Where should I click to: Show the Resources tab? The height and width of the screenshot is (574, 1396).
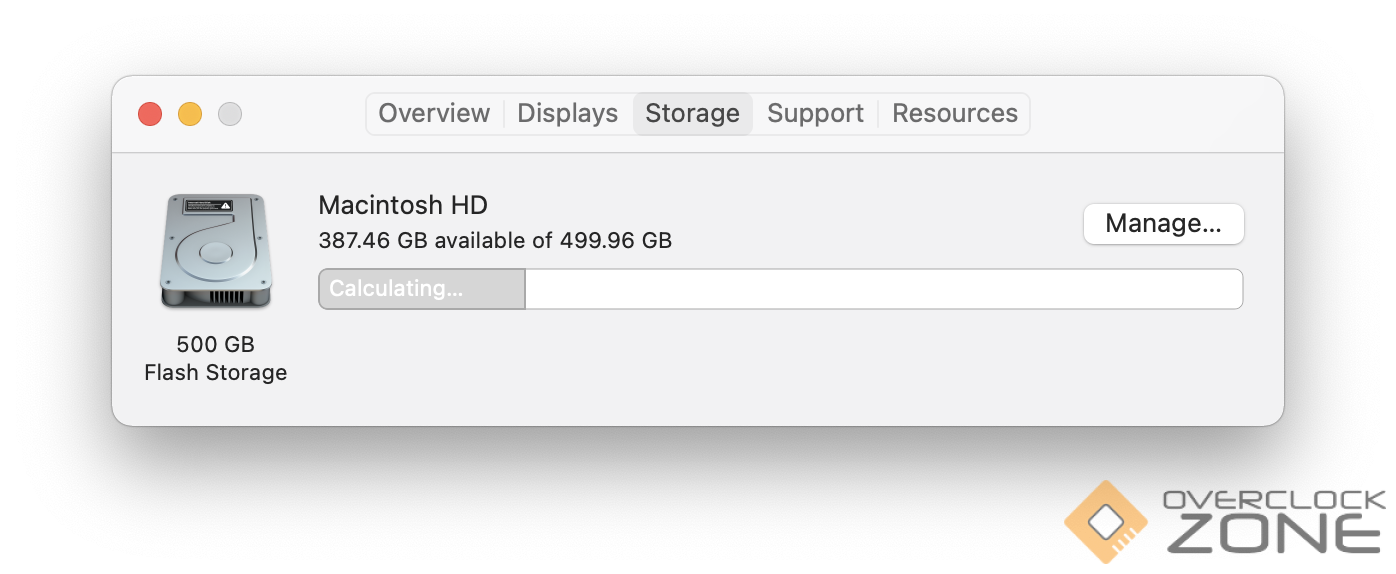[x=954, y=114]
